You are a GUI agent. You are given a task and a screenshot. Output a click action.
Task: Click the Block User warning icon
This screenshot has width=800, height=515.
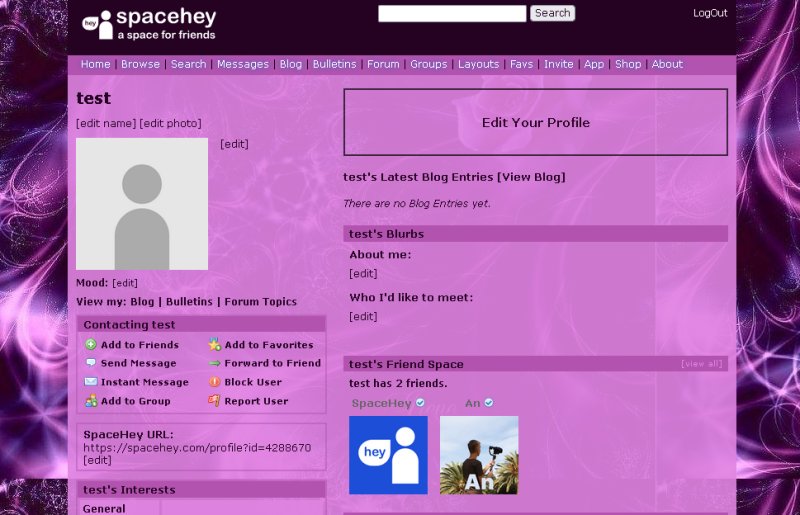(x=214, y=382)
